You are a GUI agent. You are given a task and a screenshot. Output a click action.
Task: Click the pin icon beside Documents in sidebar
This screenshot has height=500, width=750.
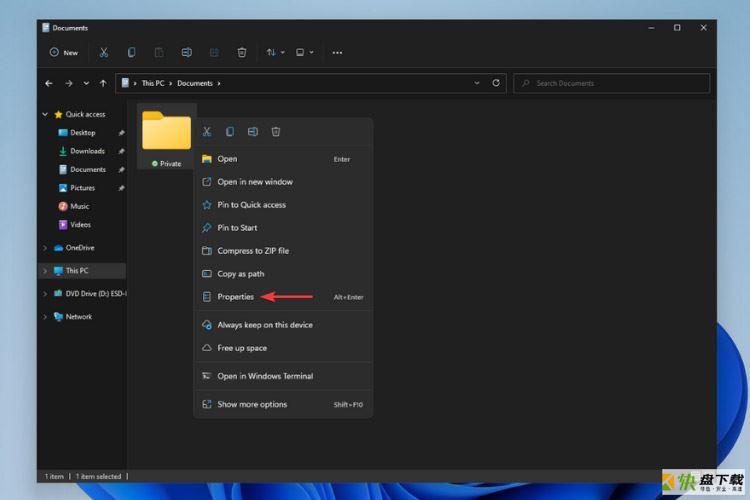[x=121, y=170]
